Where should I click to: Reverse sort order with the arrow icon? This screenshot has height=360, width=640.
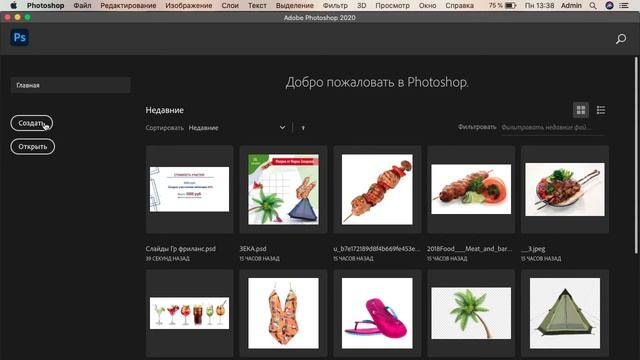click(x=303, y=128)
